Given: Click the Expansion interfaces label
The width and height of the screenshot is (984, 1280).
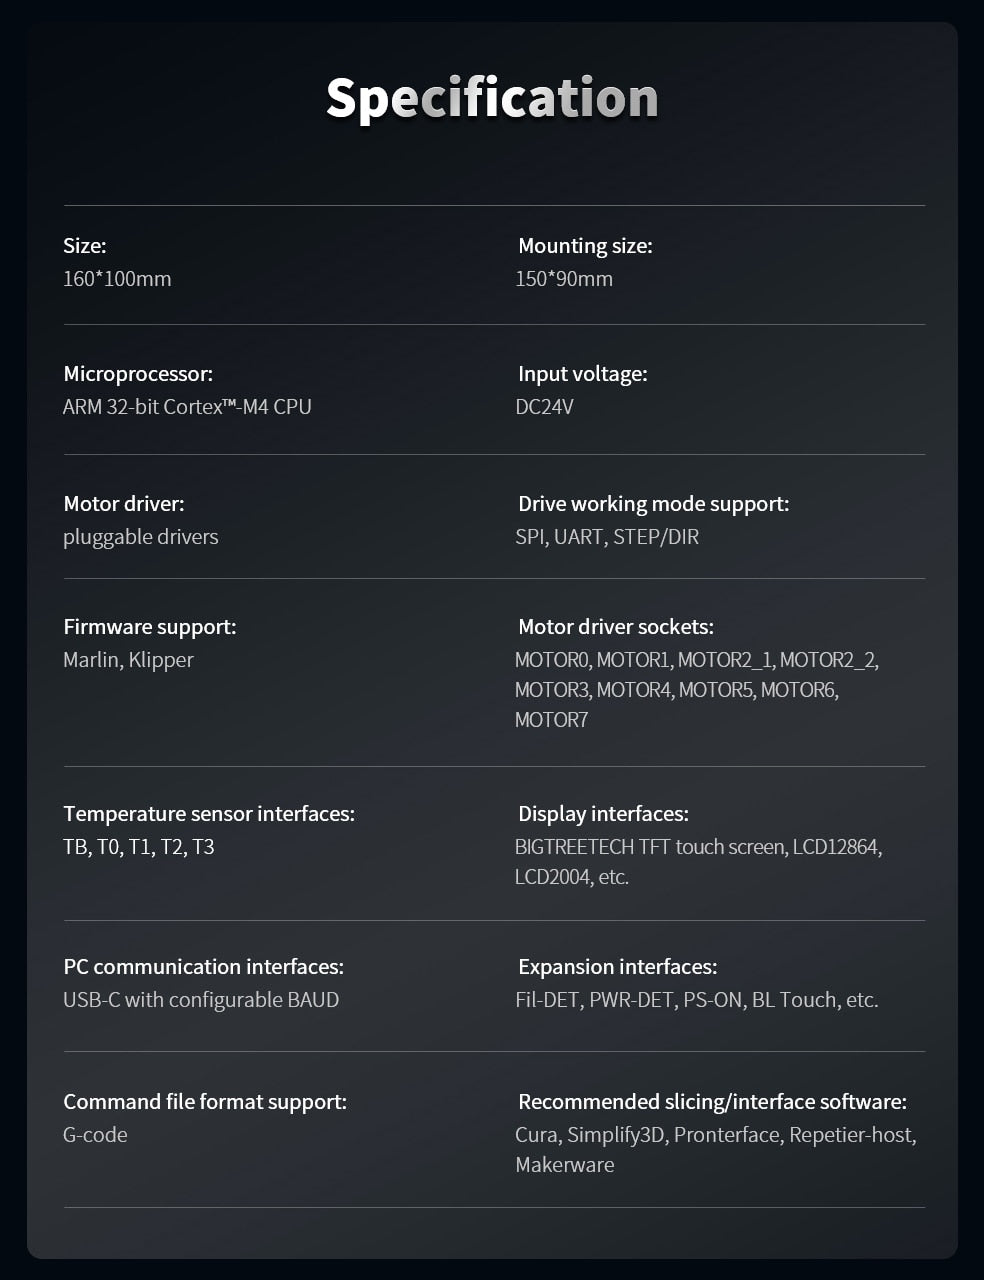Looking at the screenshot, I should click(x=617, y=967).
